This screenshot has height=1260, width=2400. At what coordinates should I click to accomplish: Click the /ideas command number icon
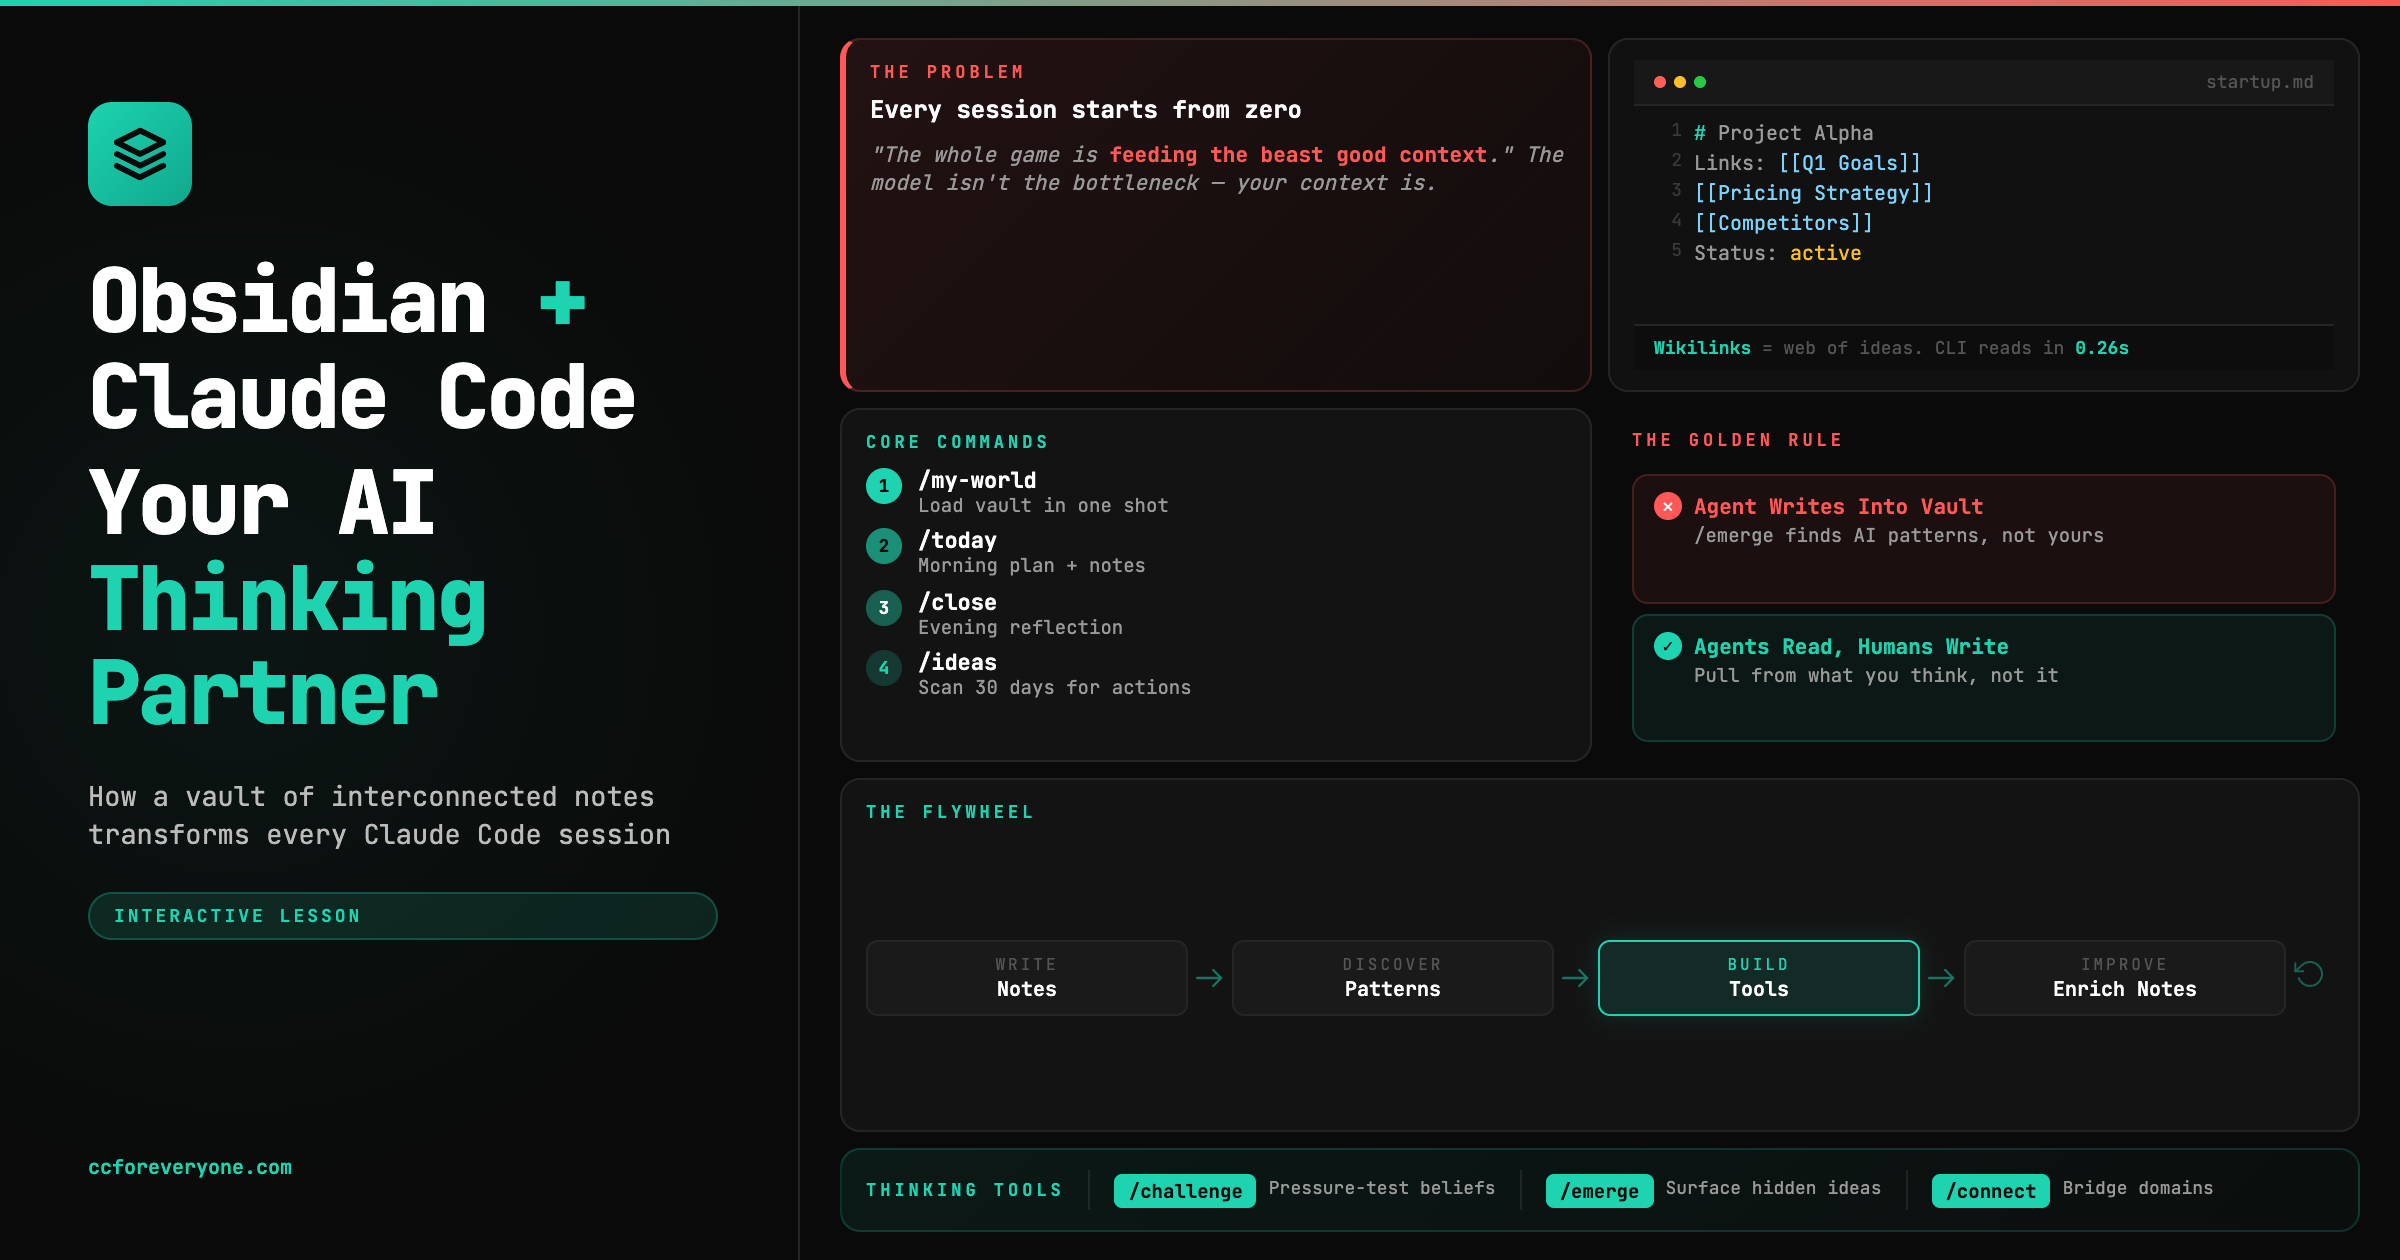coord(884,668)
